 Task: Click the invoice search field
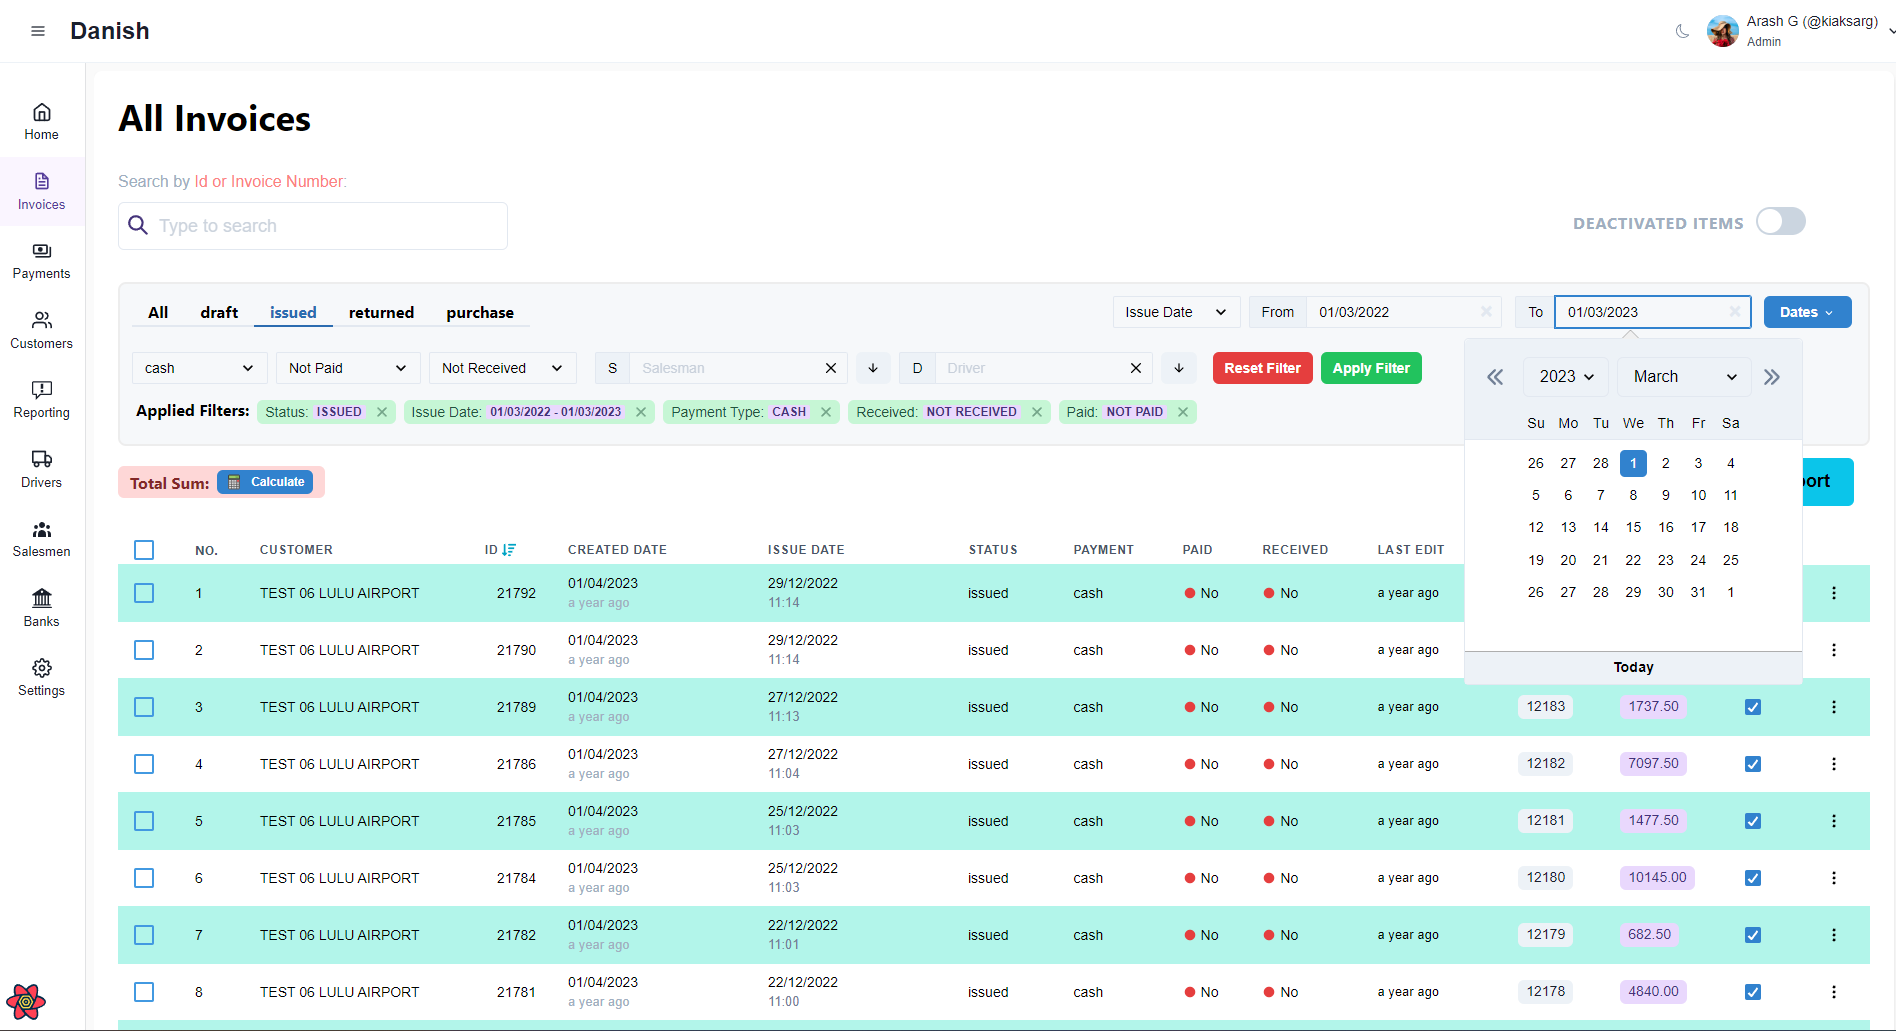point(313,226)
